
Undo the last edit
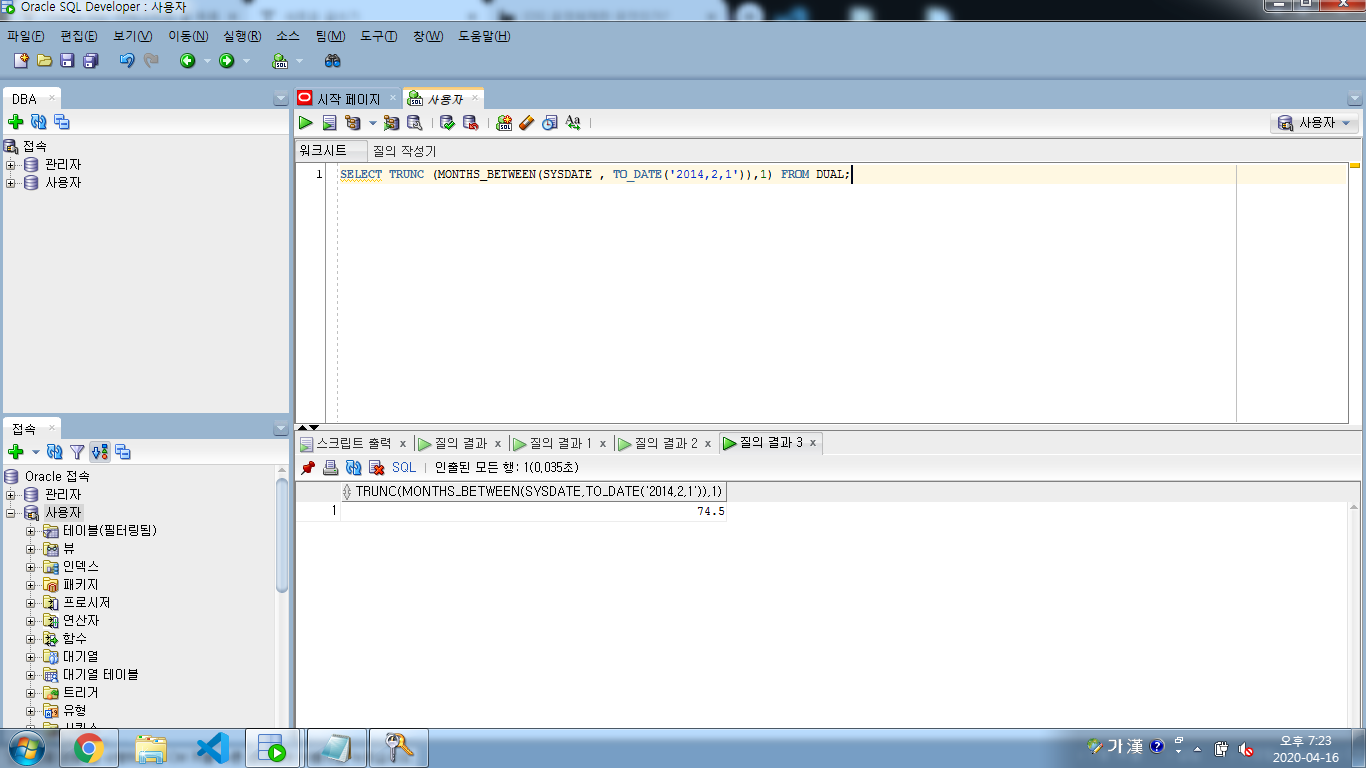126,61
